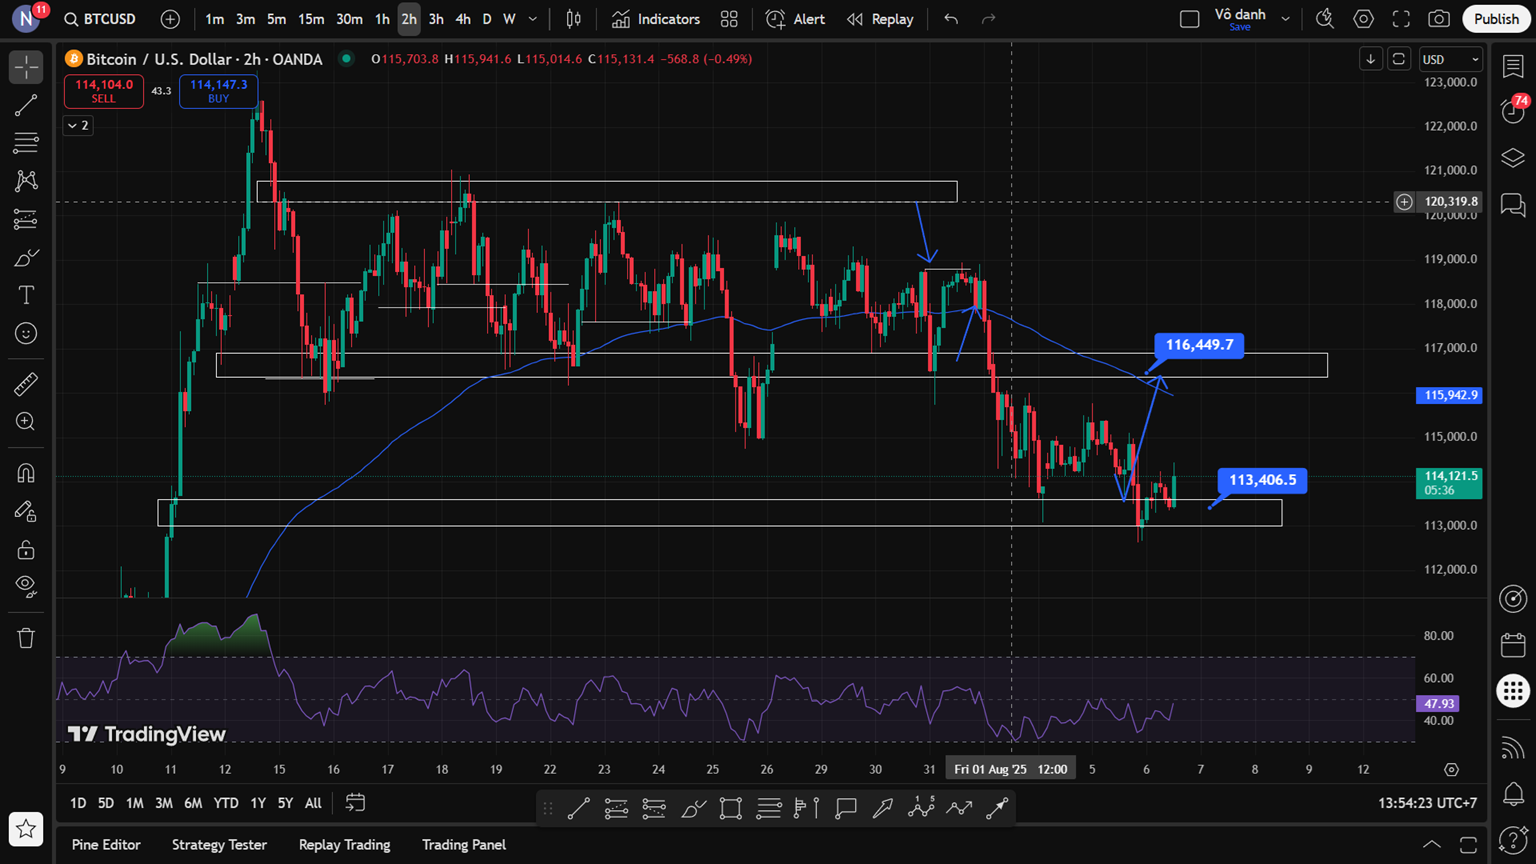The width and height of the screenshot is (1536, 864).
Task: Open the Fibonacci retracement tools
Action: tap(26, 143)
